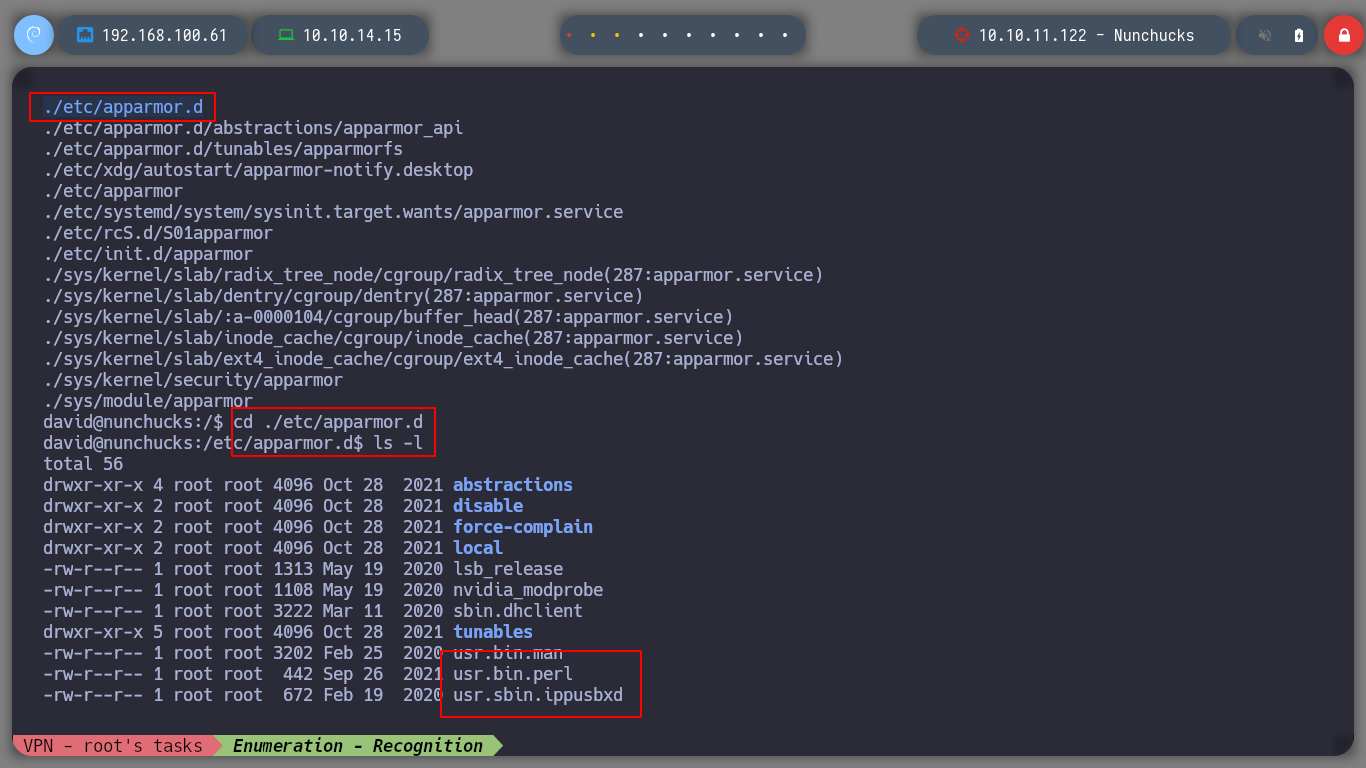Click the sbin.dhclient file name
Viewport: 1366px width, 768px height.
518,611
